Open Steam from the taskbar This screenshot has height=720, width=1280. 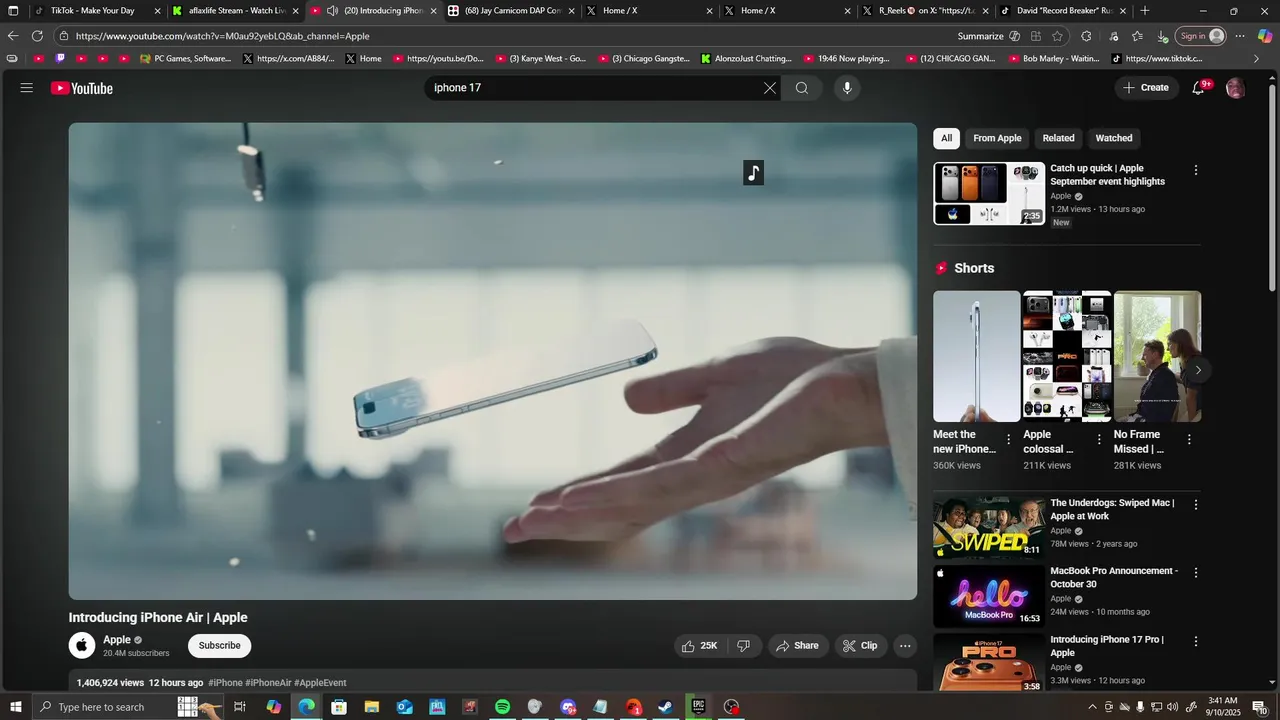tap(665, 707)
